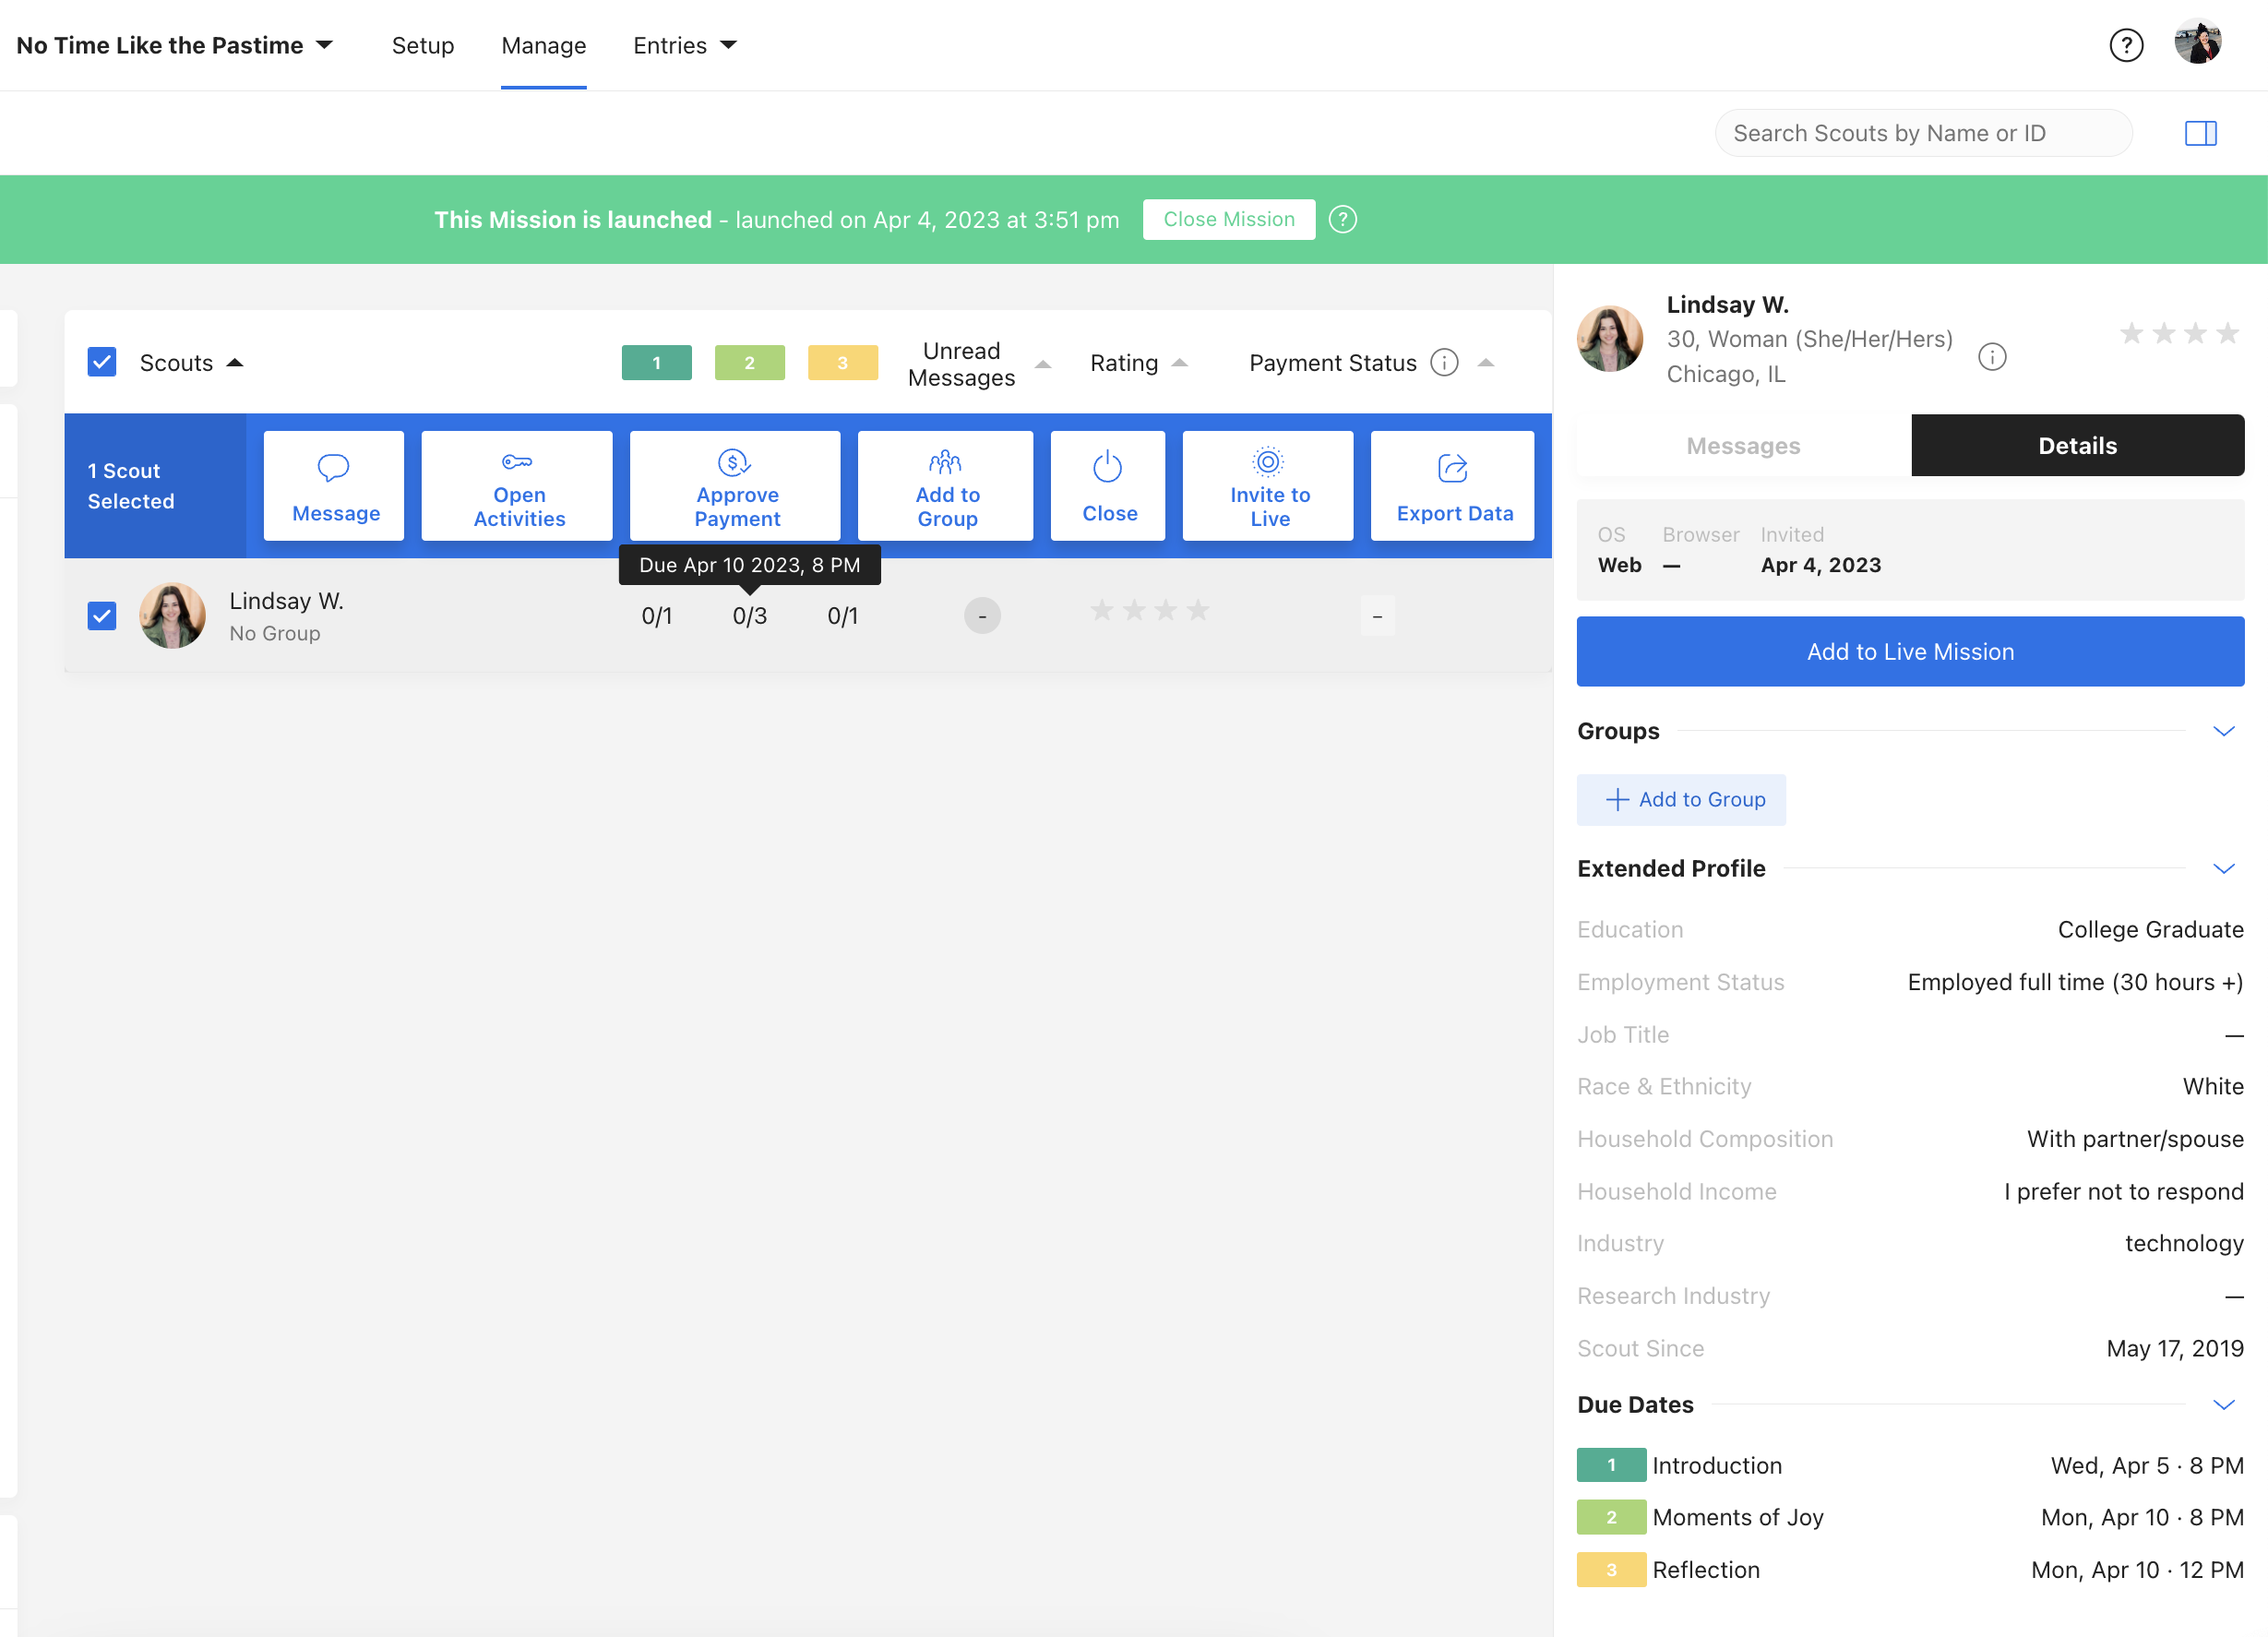Click info icon next to Lindsay's profile details
Viewport: 2268px width, 1637px height.
pos(1992,357)
